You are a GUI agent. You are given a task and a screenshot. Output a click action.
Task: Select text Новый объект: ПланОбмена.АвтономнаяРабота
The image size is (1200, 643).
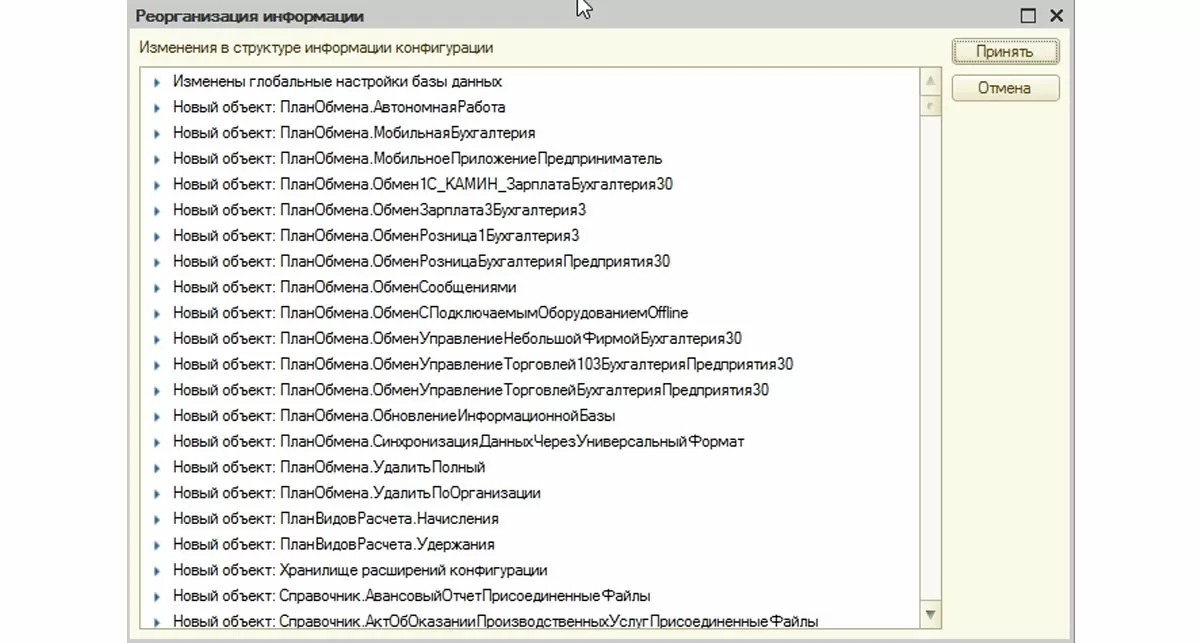coord(339,108)
